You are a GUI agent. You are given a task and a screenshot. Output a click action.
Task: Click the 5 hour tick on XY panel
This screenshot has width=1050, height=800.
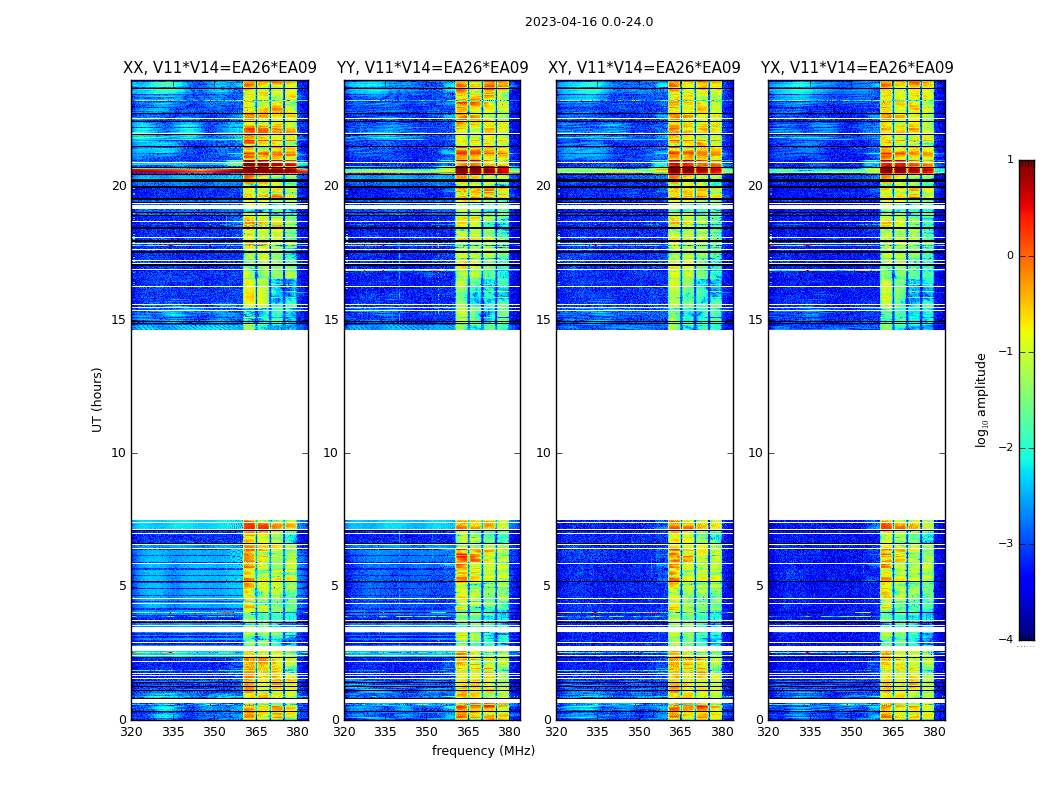click(x=546, y=586)
